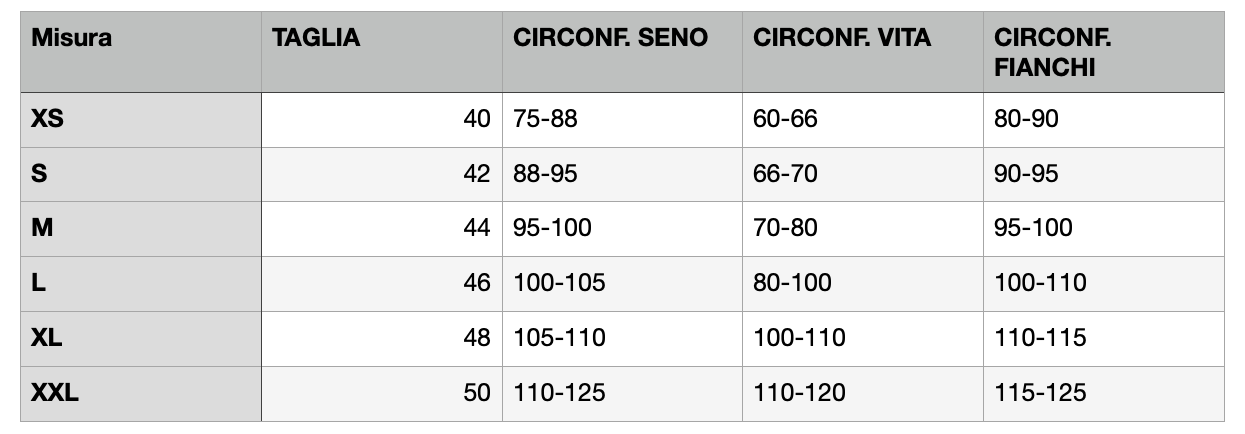Click the TAGLIA column header

click(x=382, y=52)
